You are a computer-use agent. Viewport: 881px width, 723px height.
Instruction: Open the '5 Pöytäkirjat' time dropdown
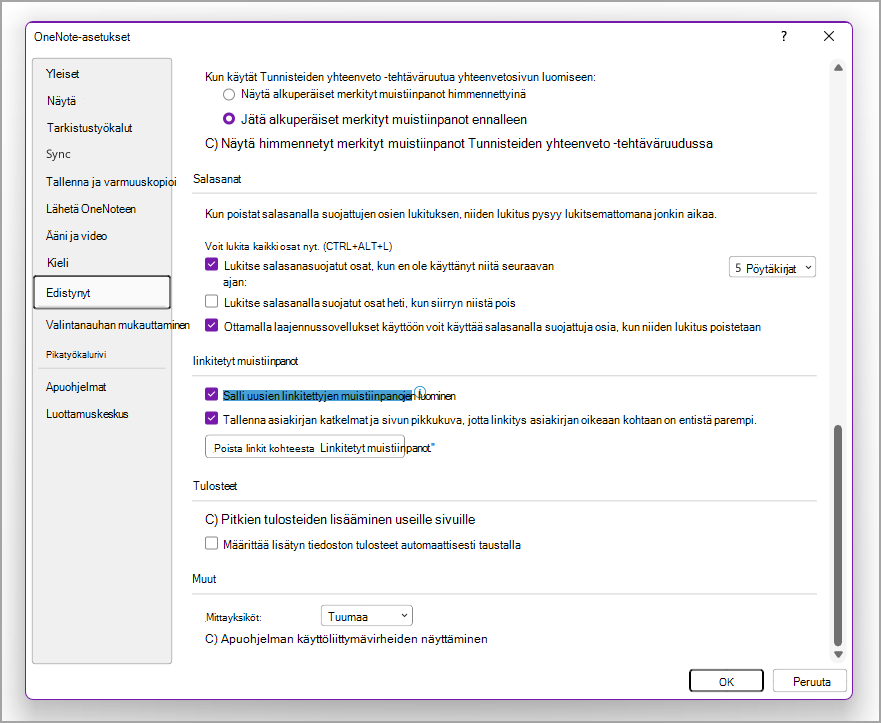pyautogui.click(x=772, y=267)
